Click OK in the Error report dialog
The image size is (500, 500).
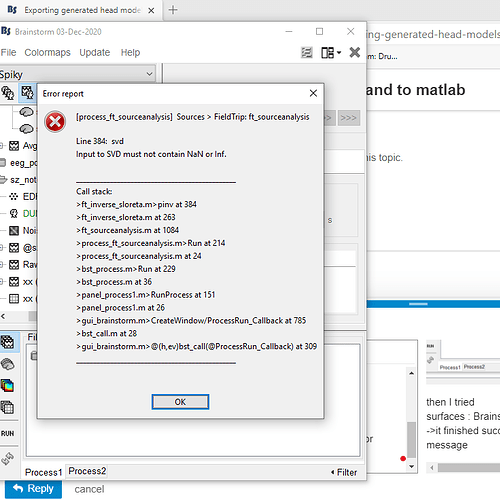(180, 402)
